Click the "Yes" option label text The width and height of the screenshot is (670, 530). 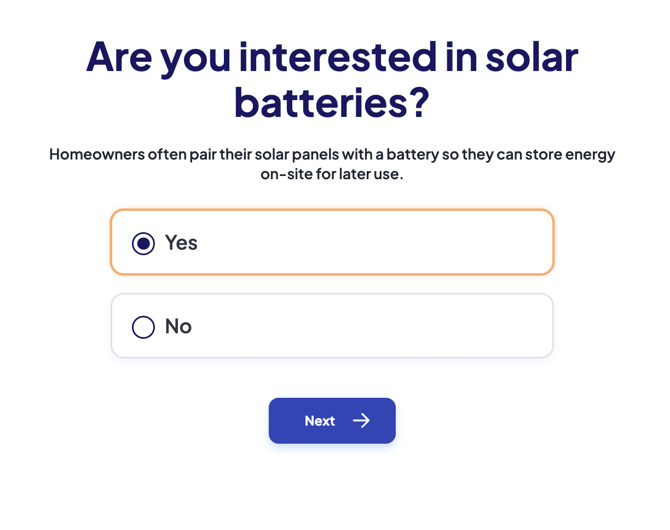coord(181,243)
